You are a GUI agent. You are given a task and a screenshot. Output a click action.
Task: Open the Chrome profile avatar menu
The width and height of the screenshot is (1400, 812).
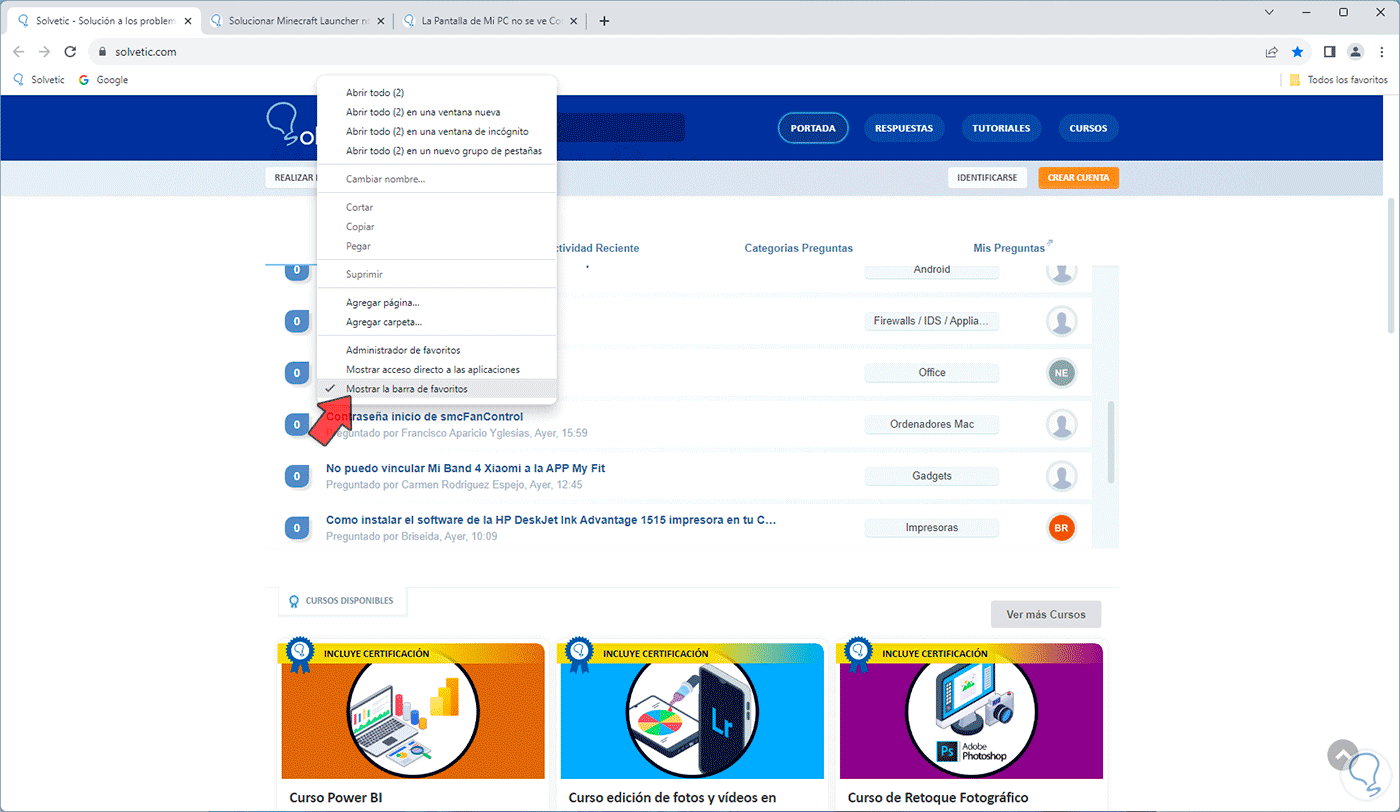click(x=1355, y=52)
